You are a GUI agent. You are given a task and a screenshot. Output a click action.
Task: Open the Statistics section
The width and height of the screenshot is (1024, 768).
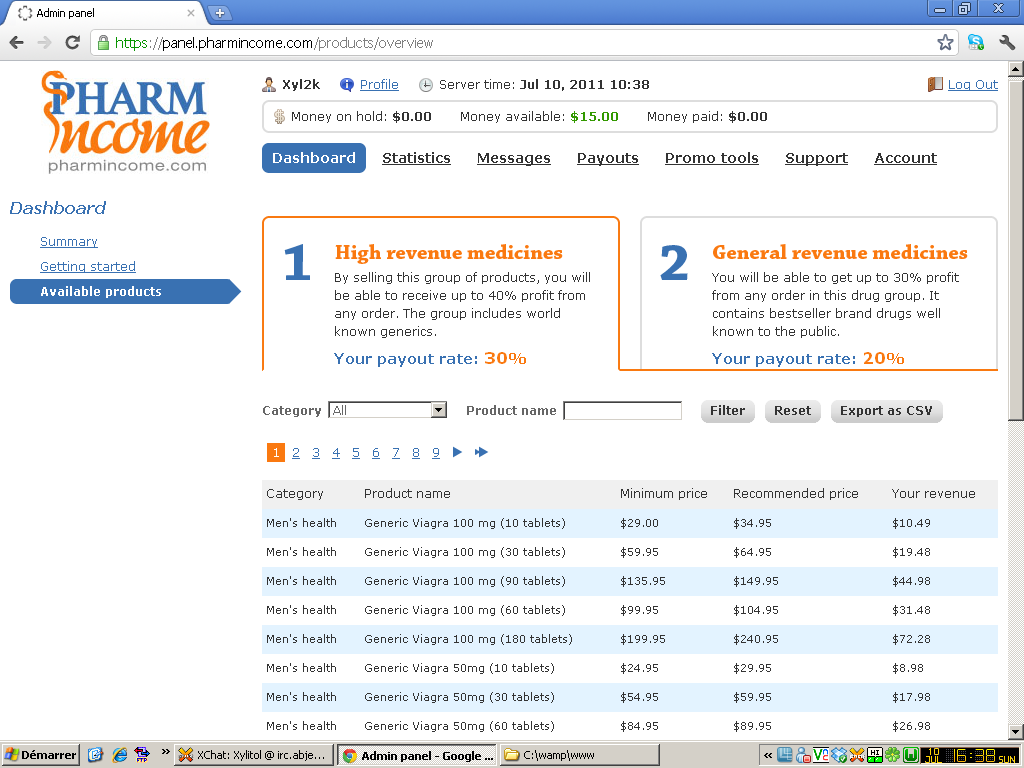click(x=416, y=158)
